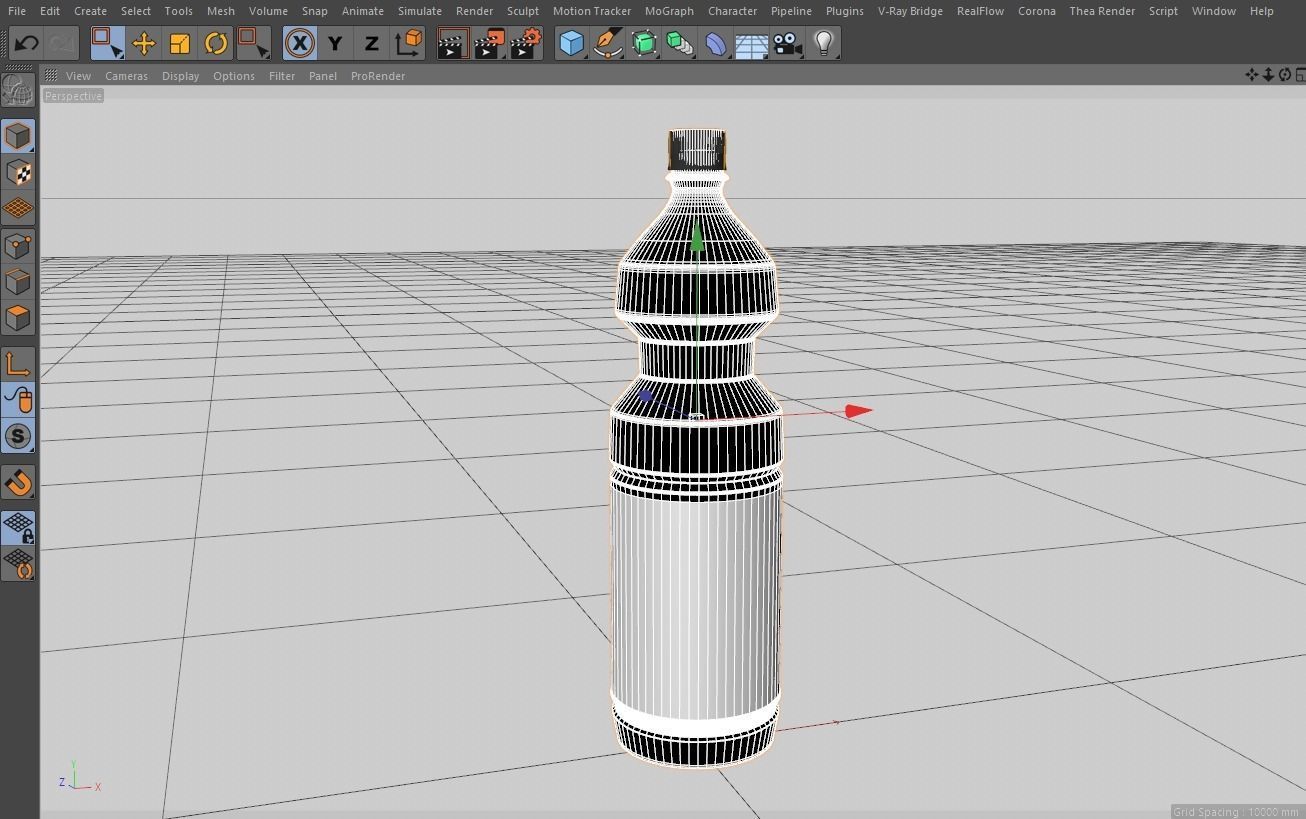Add a Cube primitive object

click(x=571, y=43)
